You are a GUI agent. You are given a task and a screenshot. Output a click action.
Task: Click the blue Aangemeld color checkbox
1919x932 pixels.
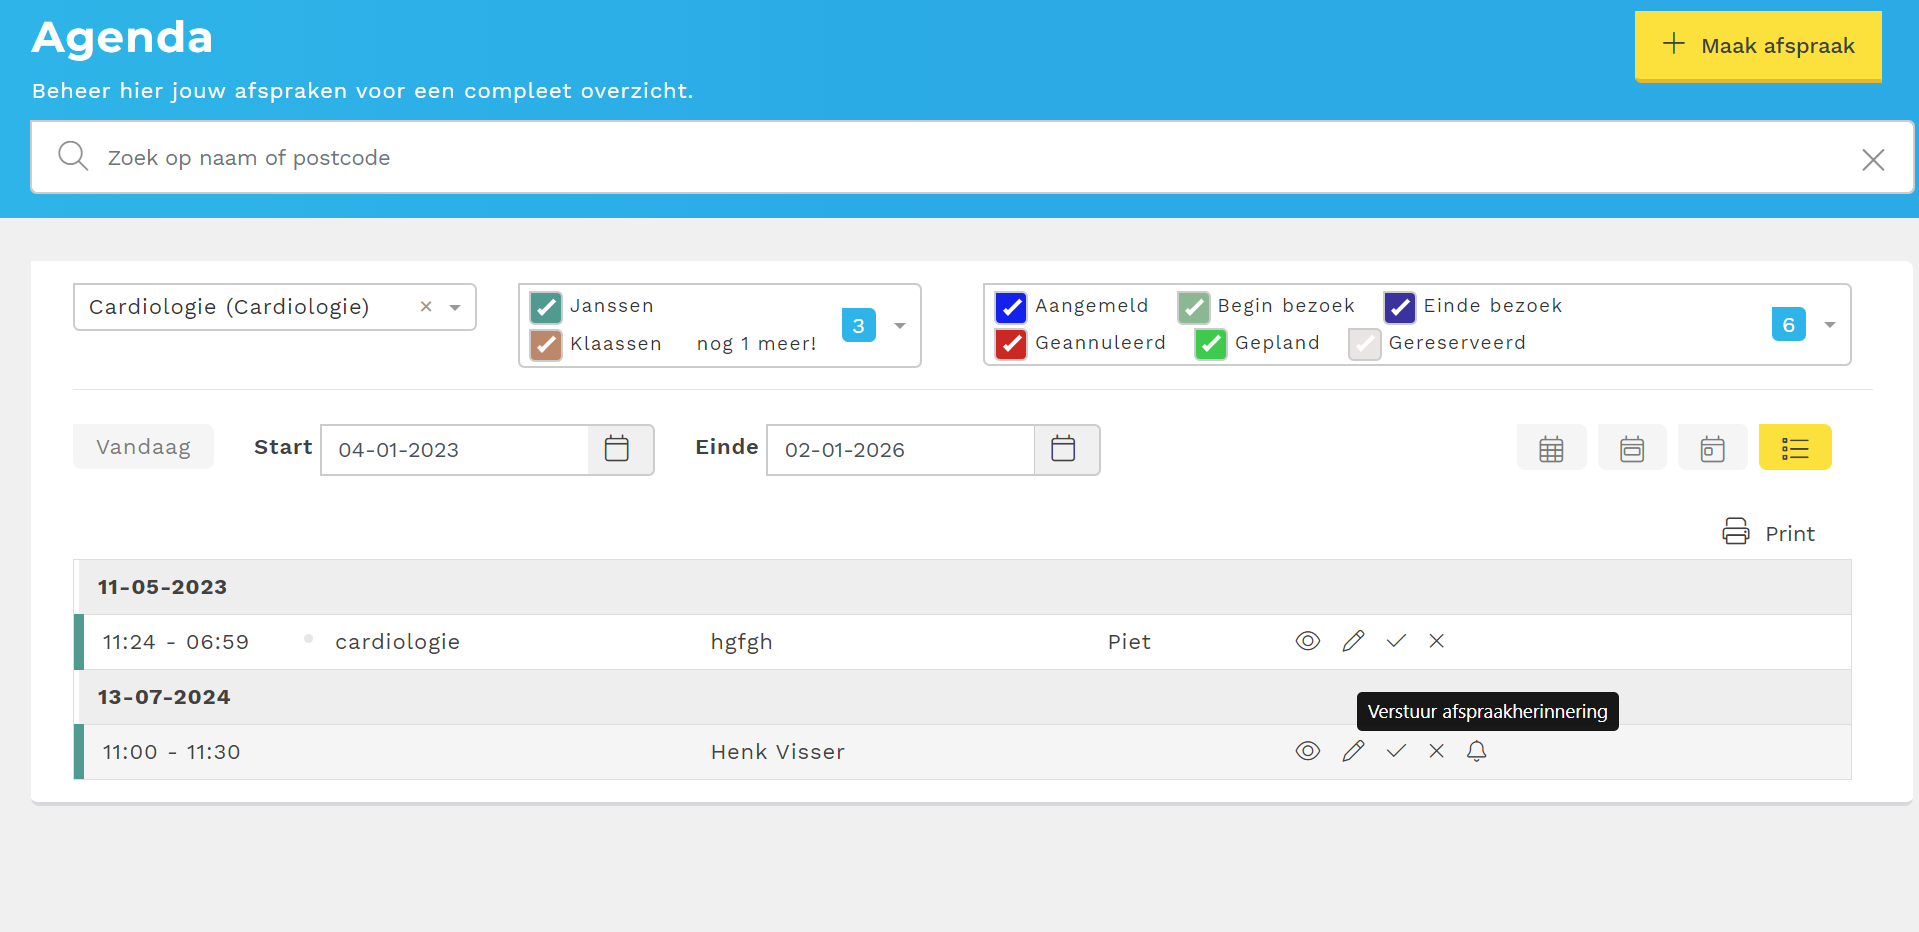[1011, 307]
